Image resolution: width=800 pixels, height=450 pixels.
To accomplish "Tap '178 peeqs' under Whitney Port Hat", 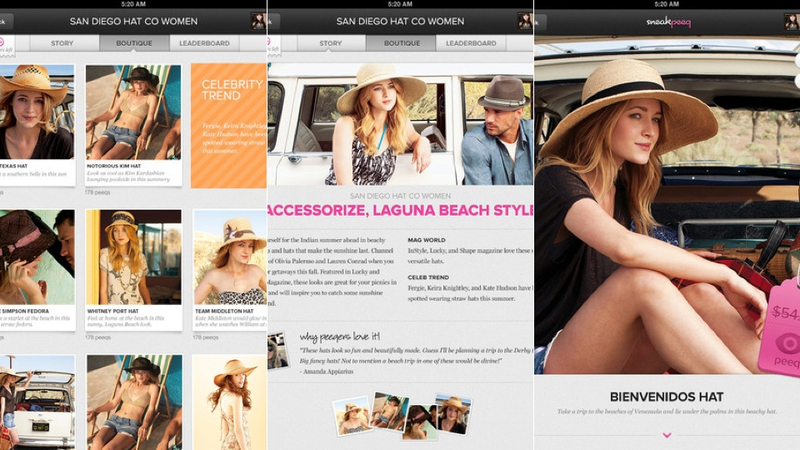I will pos(97,337).
